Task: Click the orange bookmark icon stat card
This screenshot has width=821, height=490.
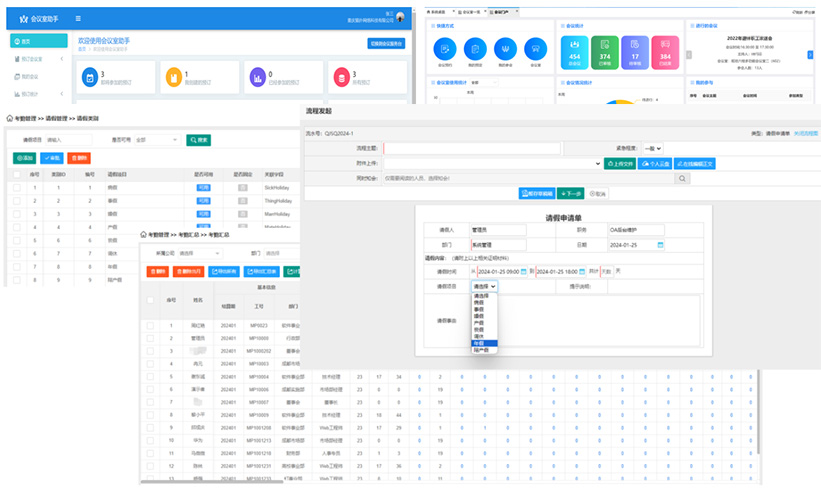Action: coord(173,77)
